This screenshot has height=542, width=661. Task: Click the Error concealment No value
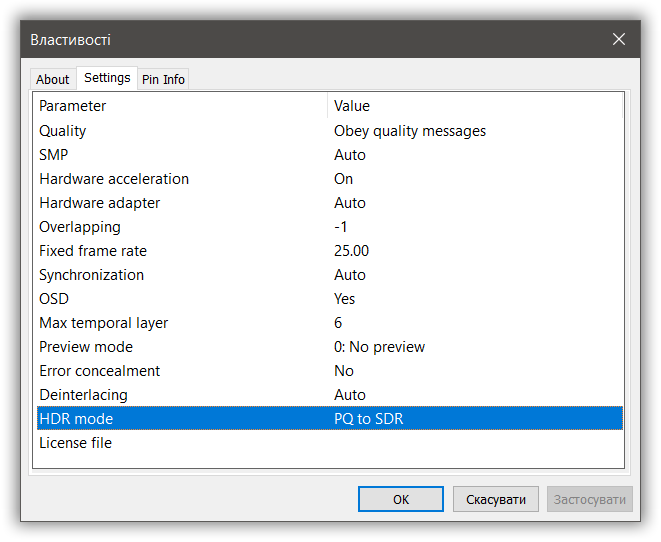(344, 371)
